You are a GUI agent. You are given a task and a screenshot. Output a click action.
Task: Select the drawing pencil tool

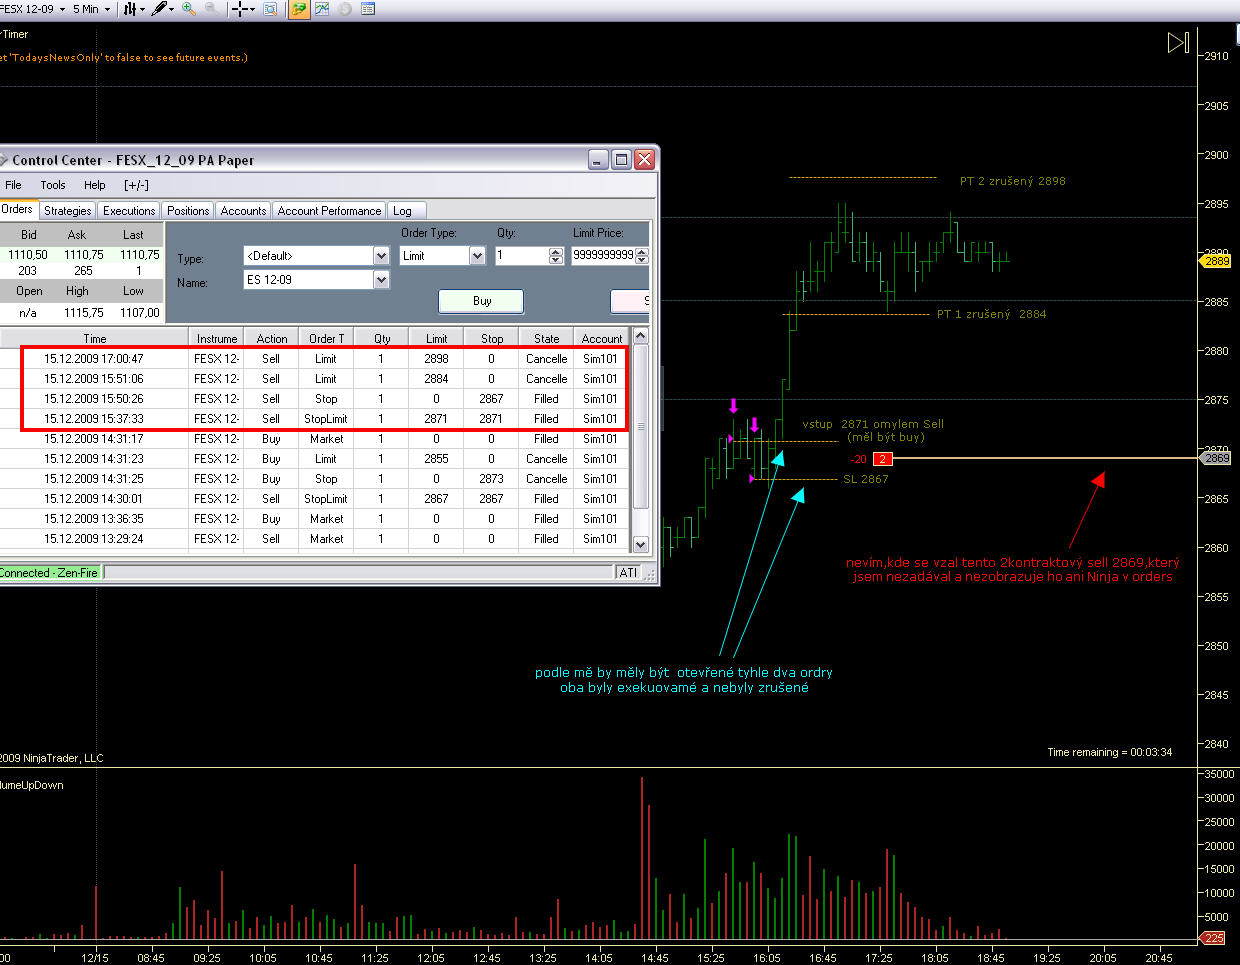tap(159, 9)
